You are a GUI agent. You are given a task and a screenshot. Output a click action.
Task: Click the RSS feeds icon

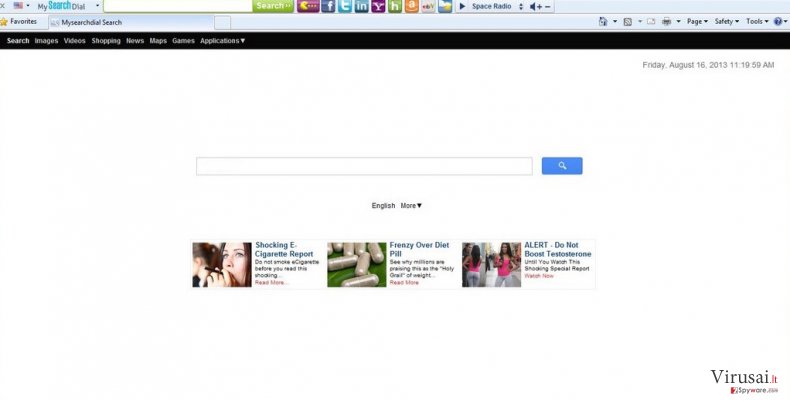(x=628, y=22)
